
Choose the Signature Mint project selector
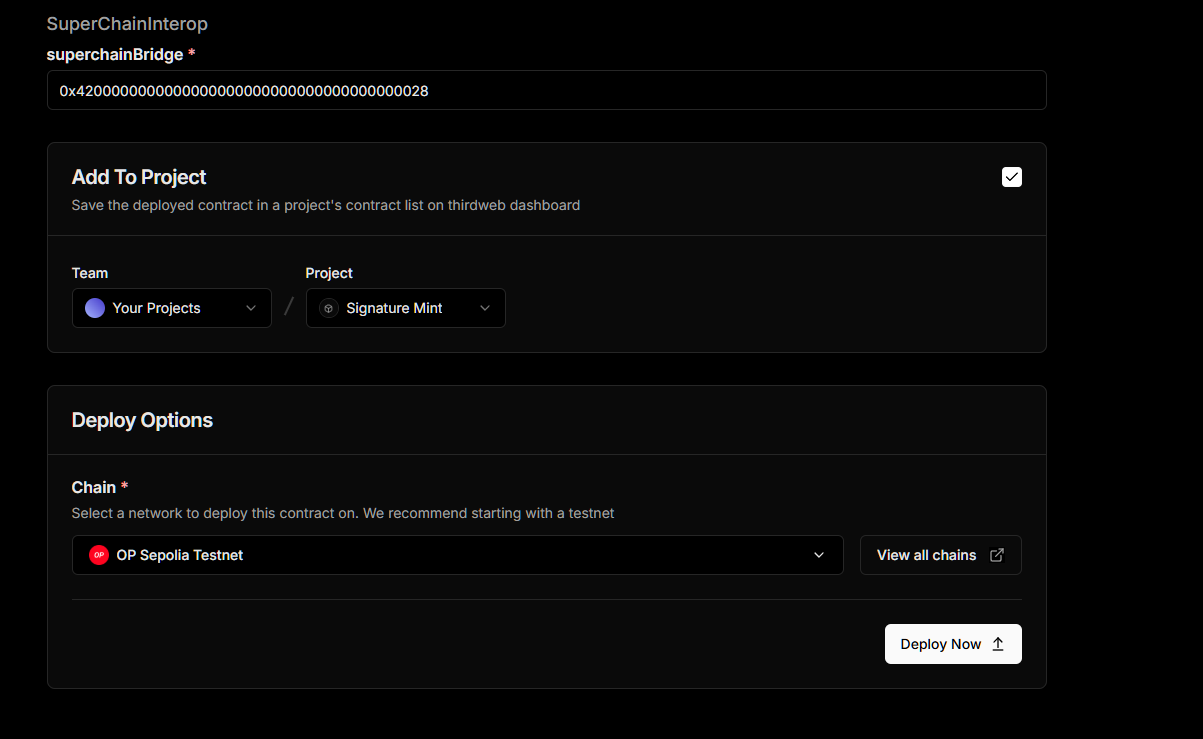coord(394,308)
